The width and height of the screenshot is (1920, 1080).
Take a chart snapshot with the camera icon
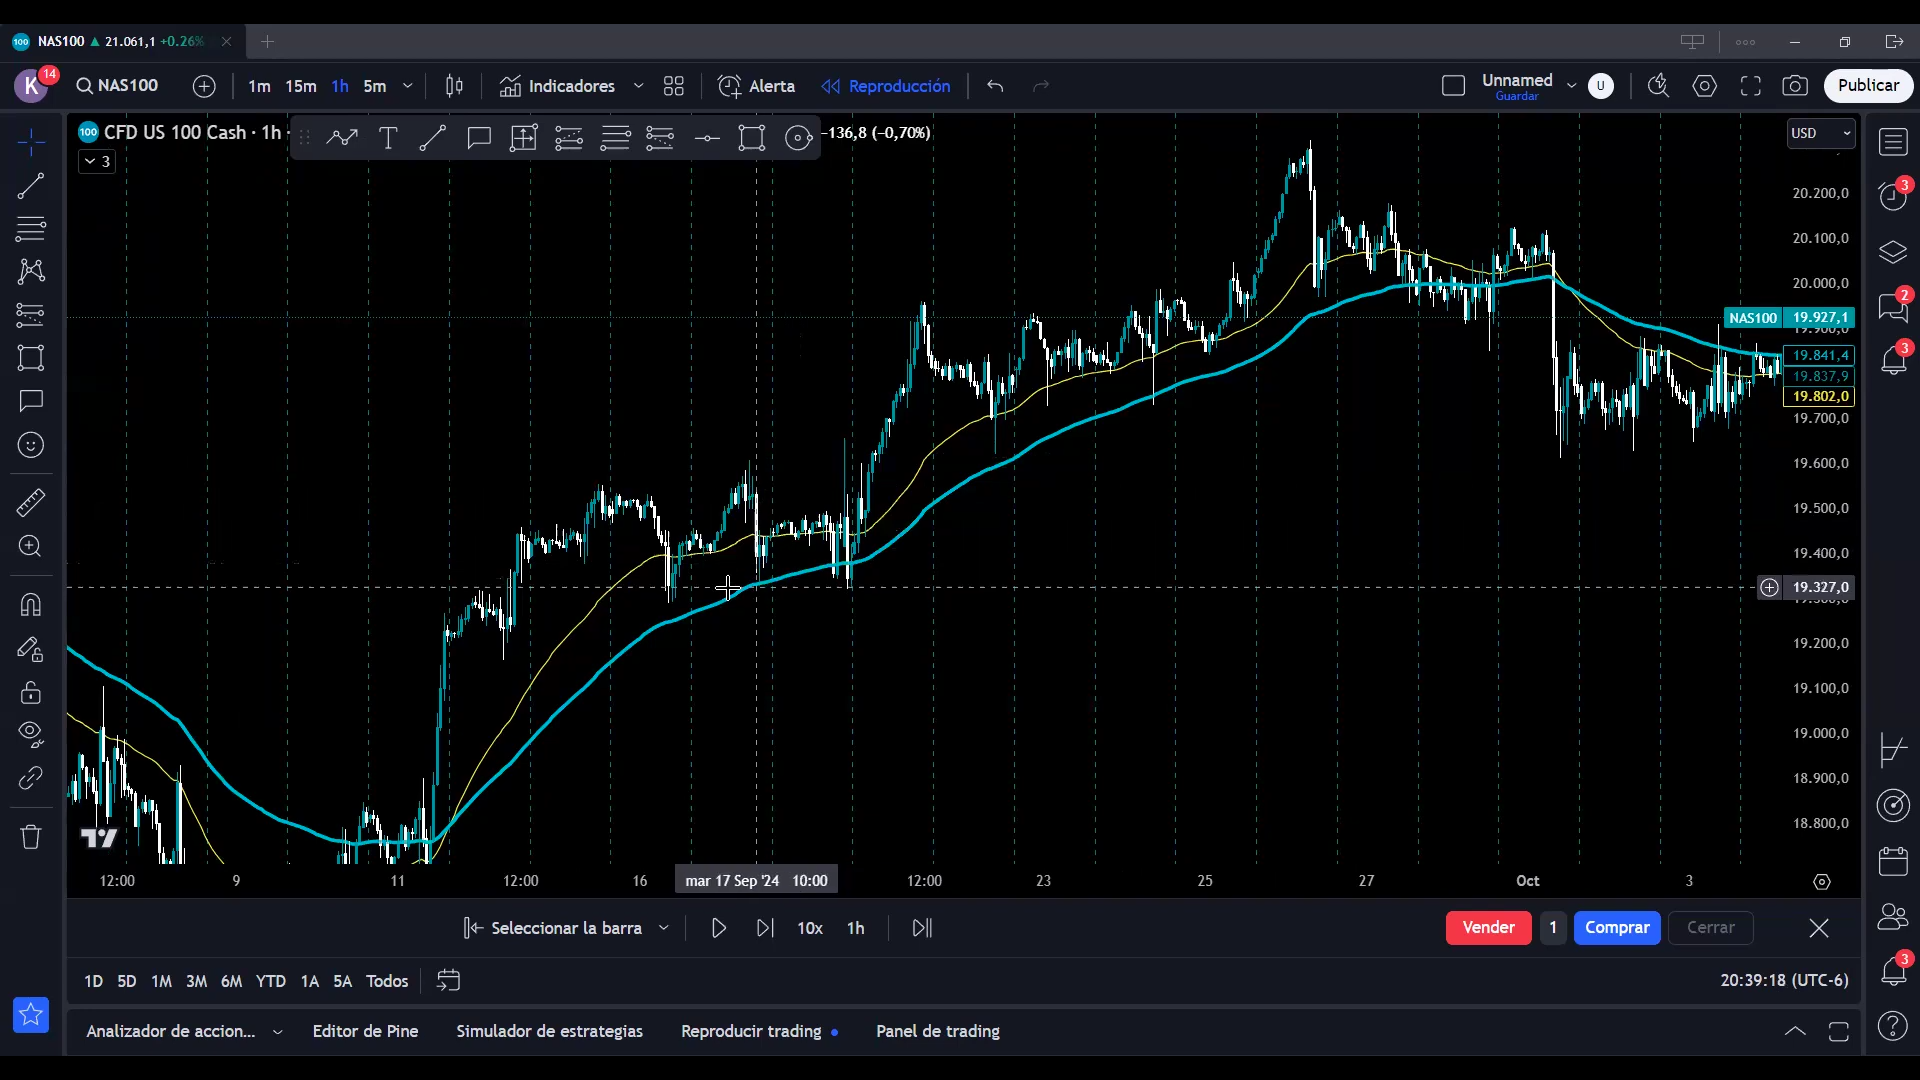pyautogui.click(x=1795, y=86)
